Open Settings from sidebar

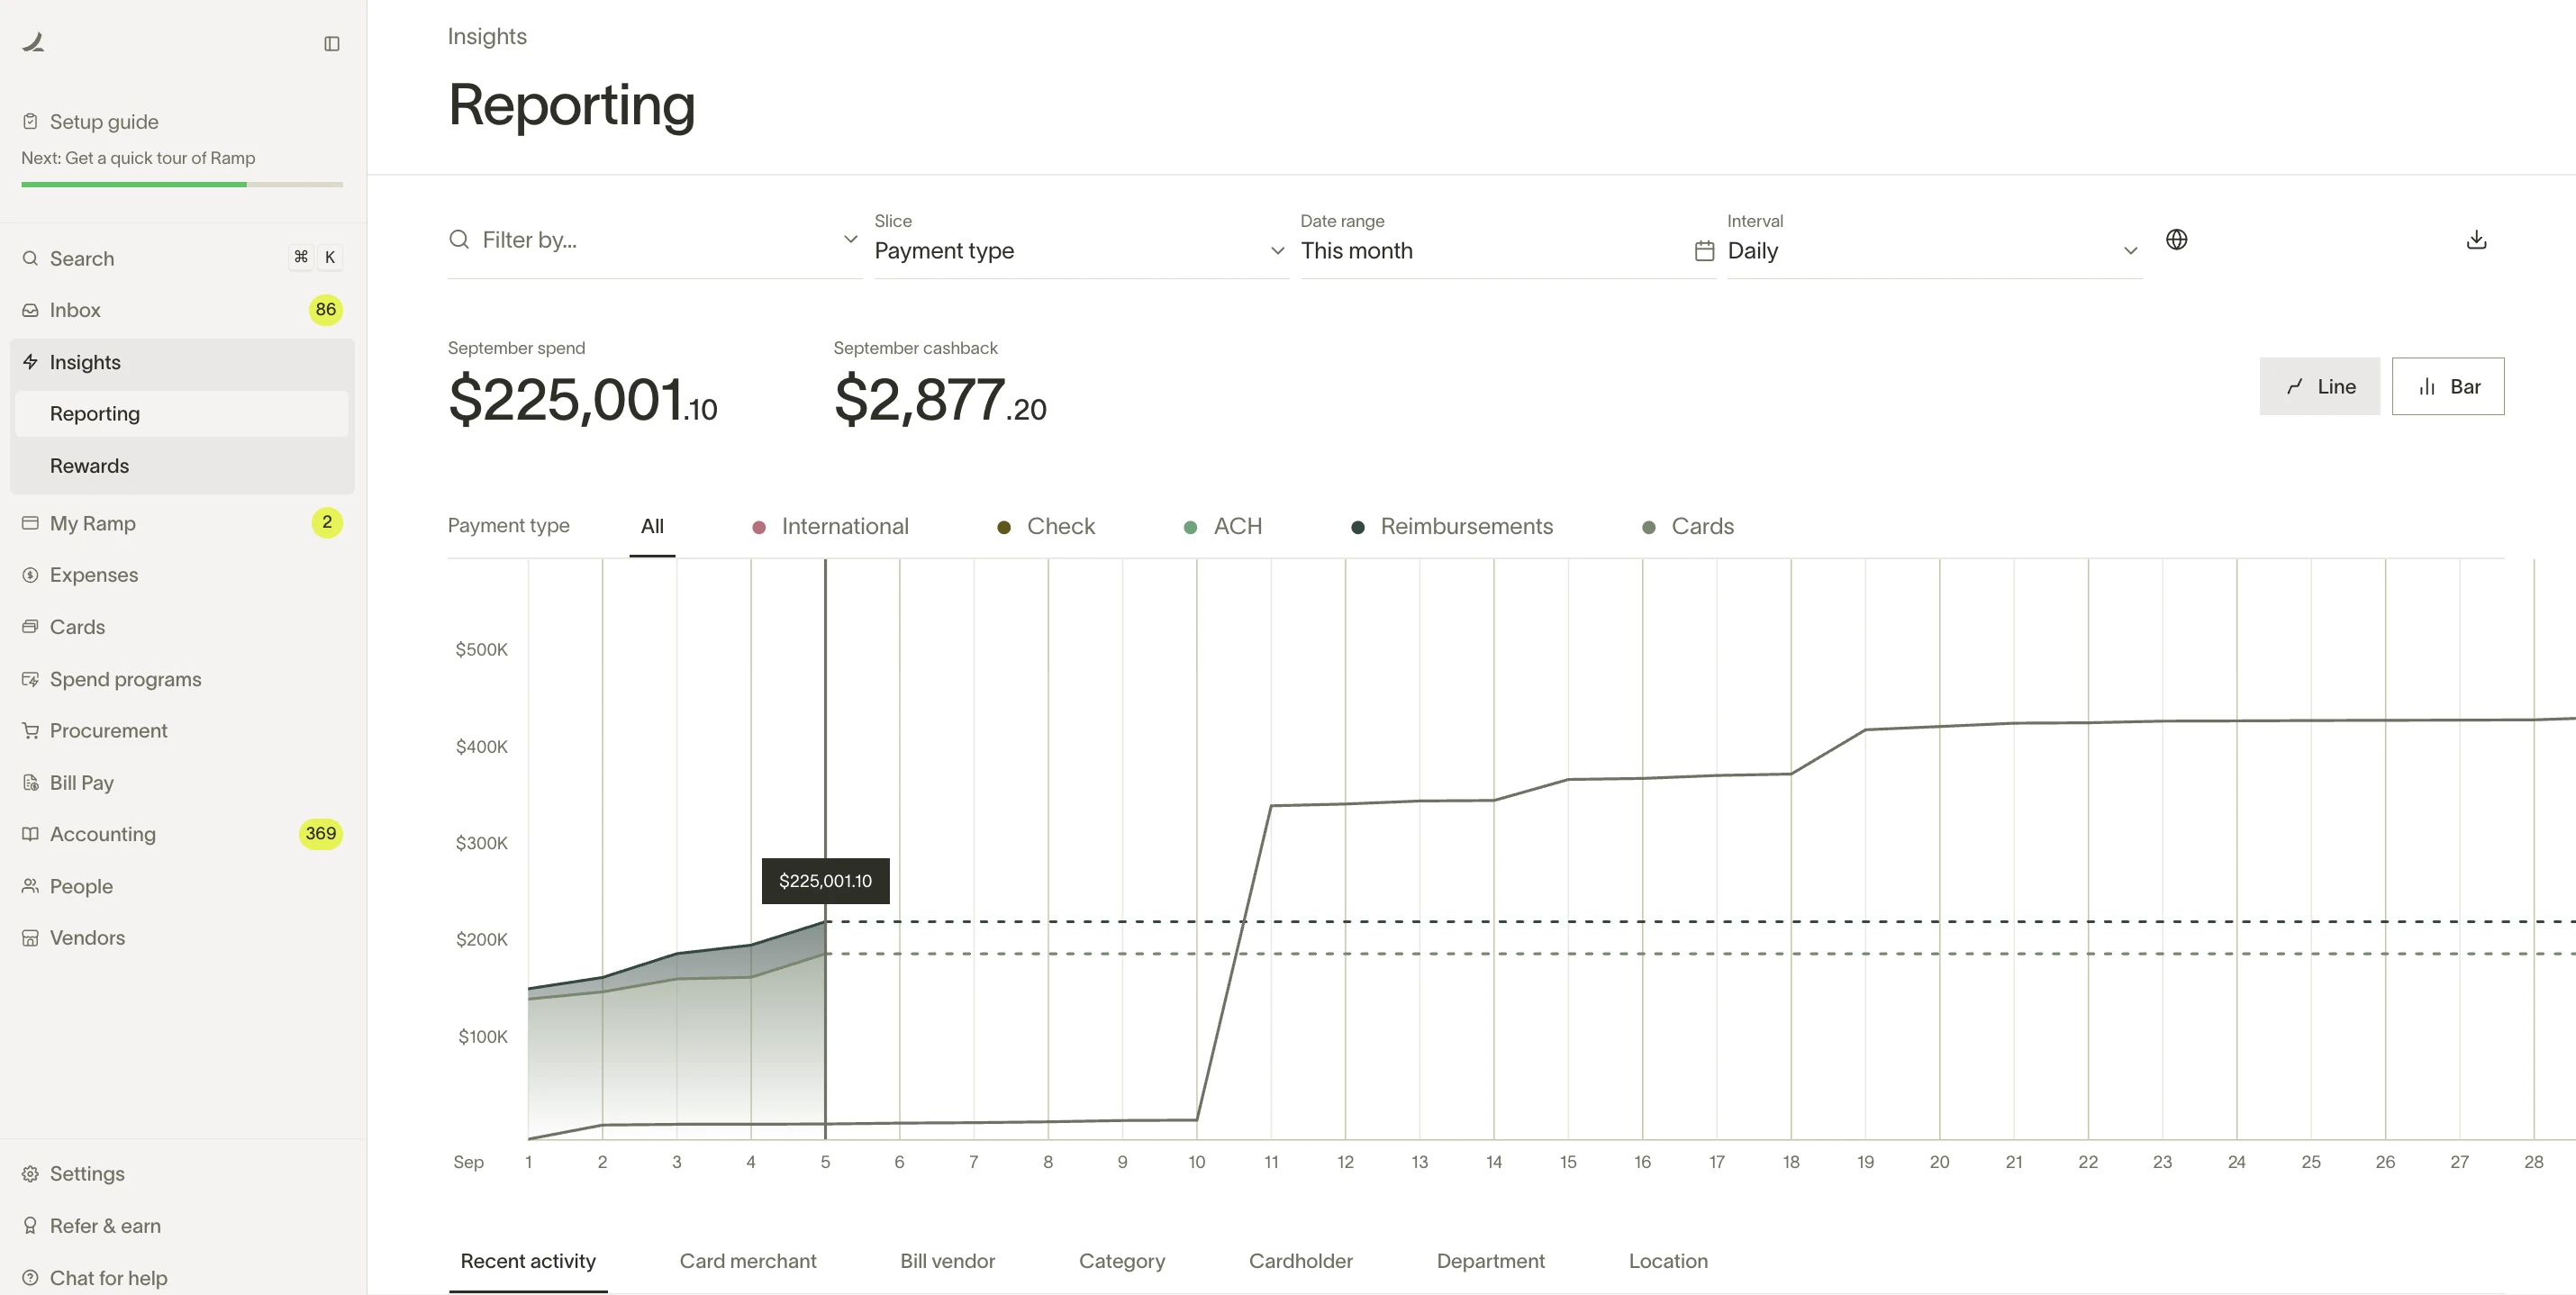tap(87, 1174)
